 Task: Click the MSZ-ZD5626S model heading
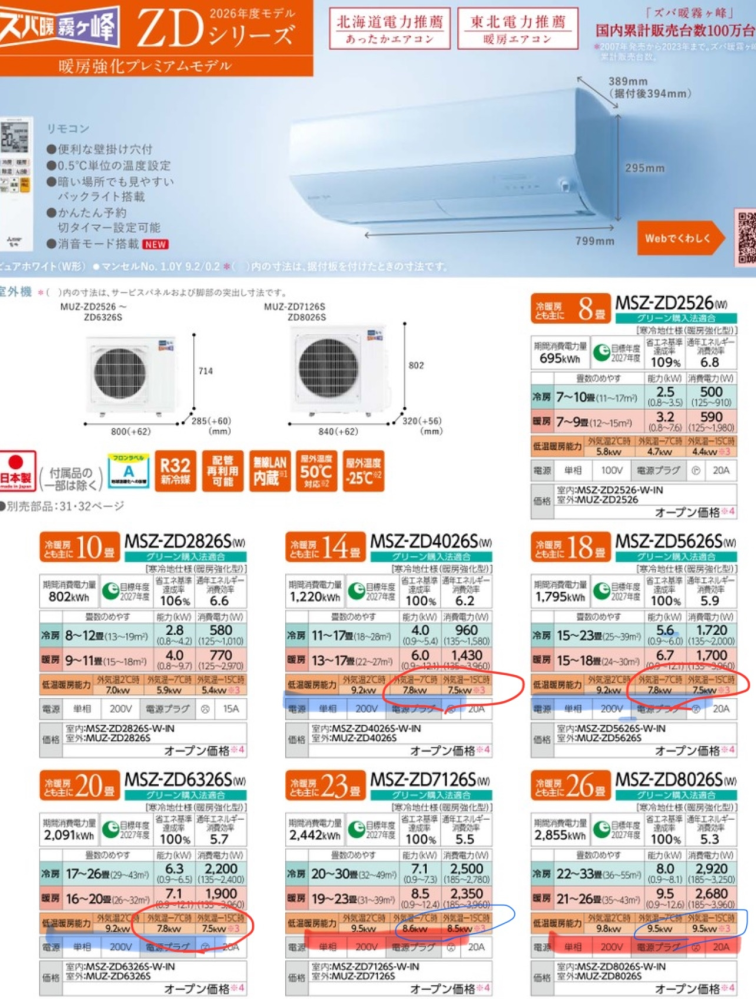[x=675, y=542]
